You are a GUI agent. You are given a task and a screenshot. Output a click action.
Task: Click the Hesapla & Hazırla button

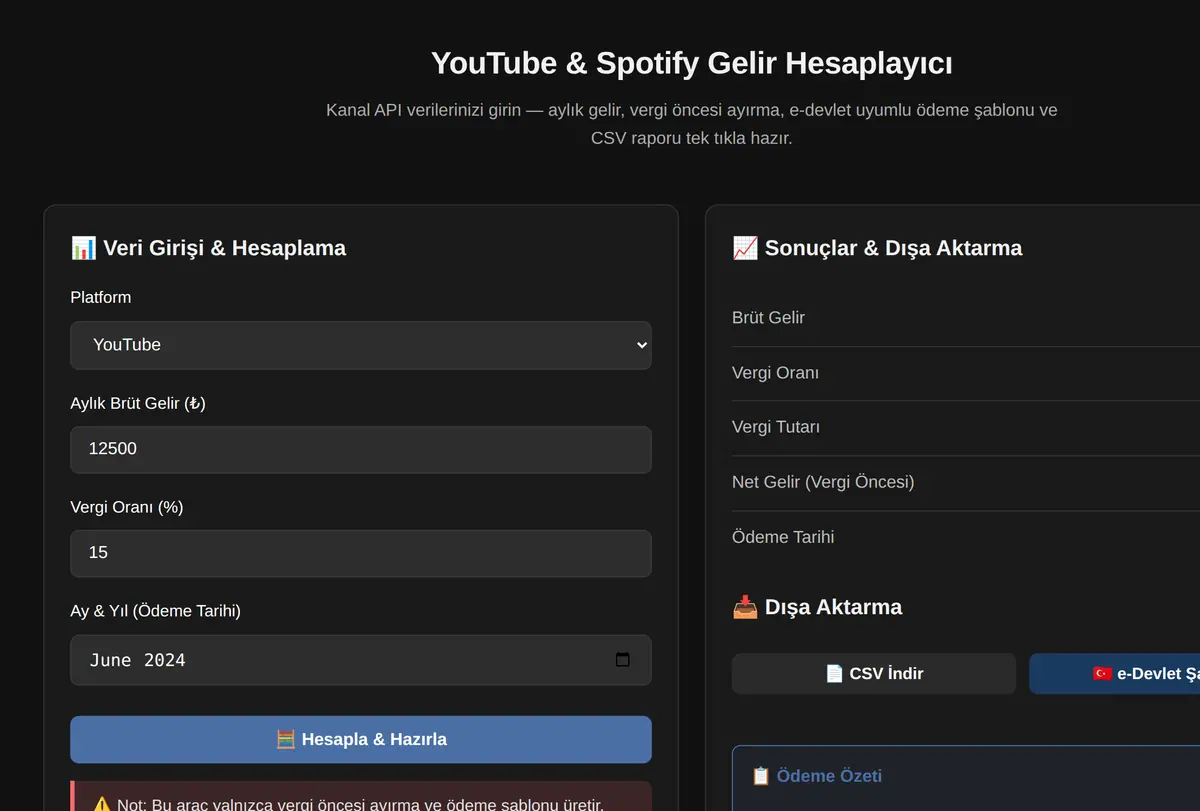pos(361,740)
